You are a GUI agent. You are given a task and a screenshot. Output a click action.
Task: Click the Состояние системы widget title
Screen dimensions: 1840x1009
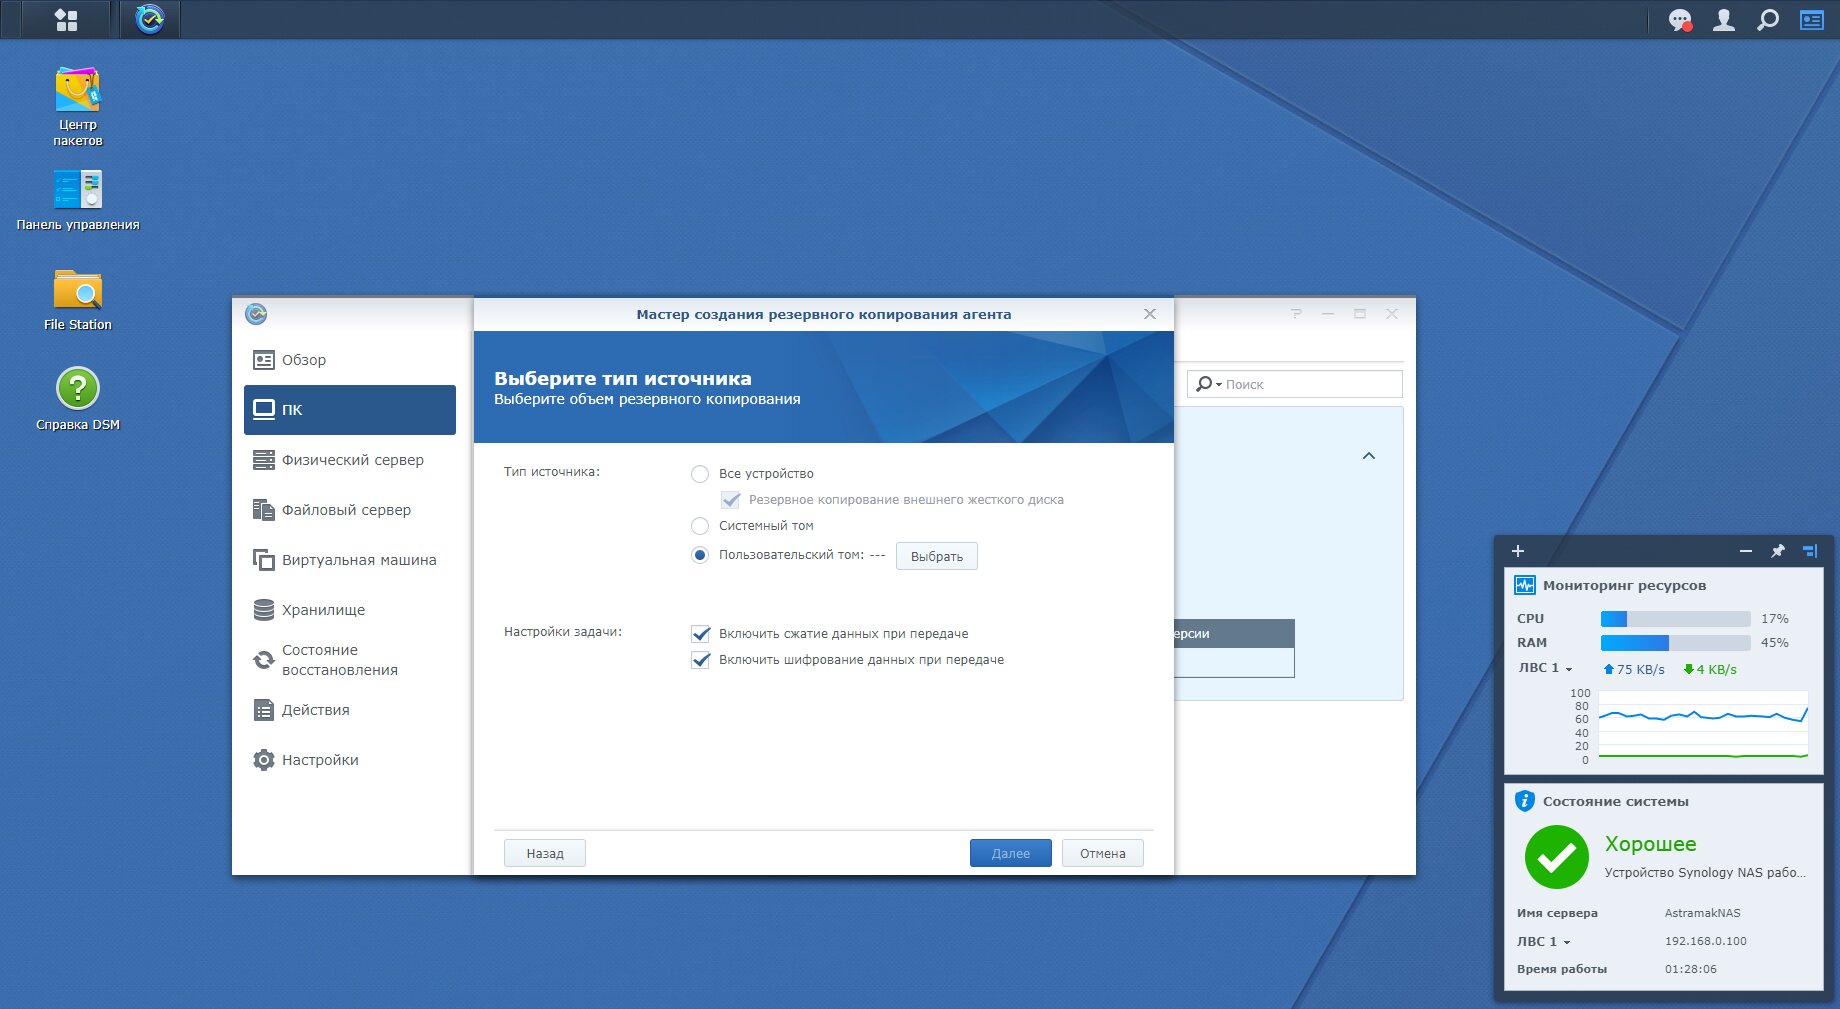1616,802
